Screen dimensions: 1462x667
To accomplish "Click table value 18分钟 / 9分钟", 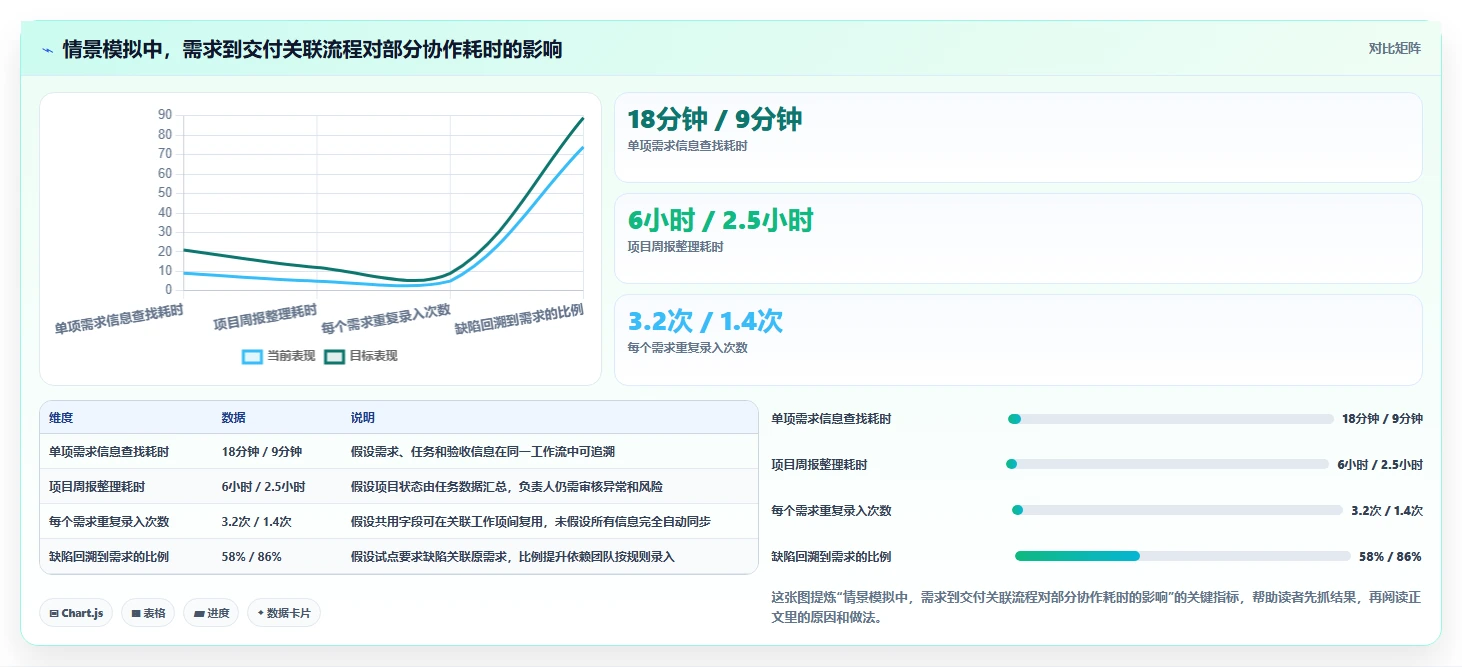I will pyautogui.click(x=262, y=452).
